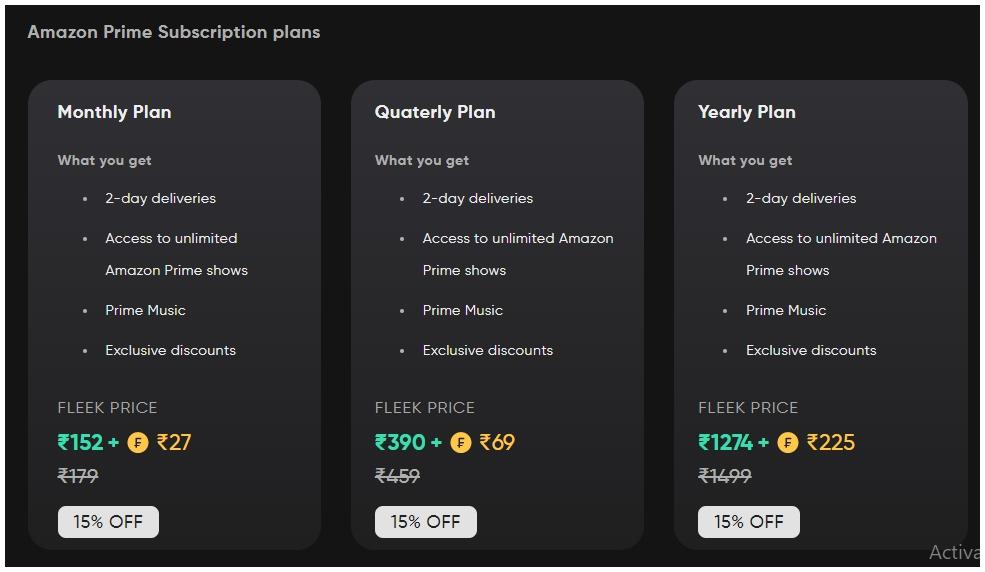The height and width of the screenshot is (572, 985).
Task: Click the ₹390 Fleek price
Action: (x=400, y=443)
